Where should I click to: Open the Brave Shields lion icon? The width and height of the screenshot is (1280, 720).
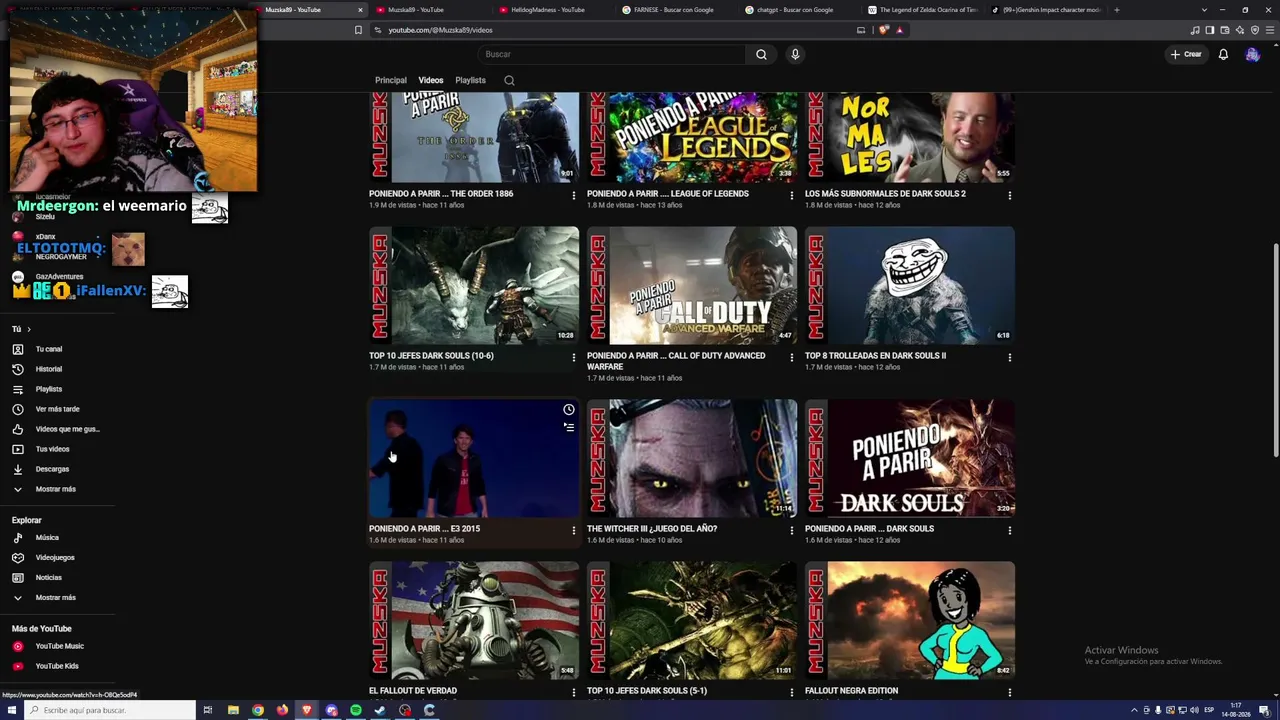[x=884, y=30]
